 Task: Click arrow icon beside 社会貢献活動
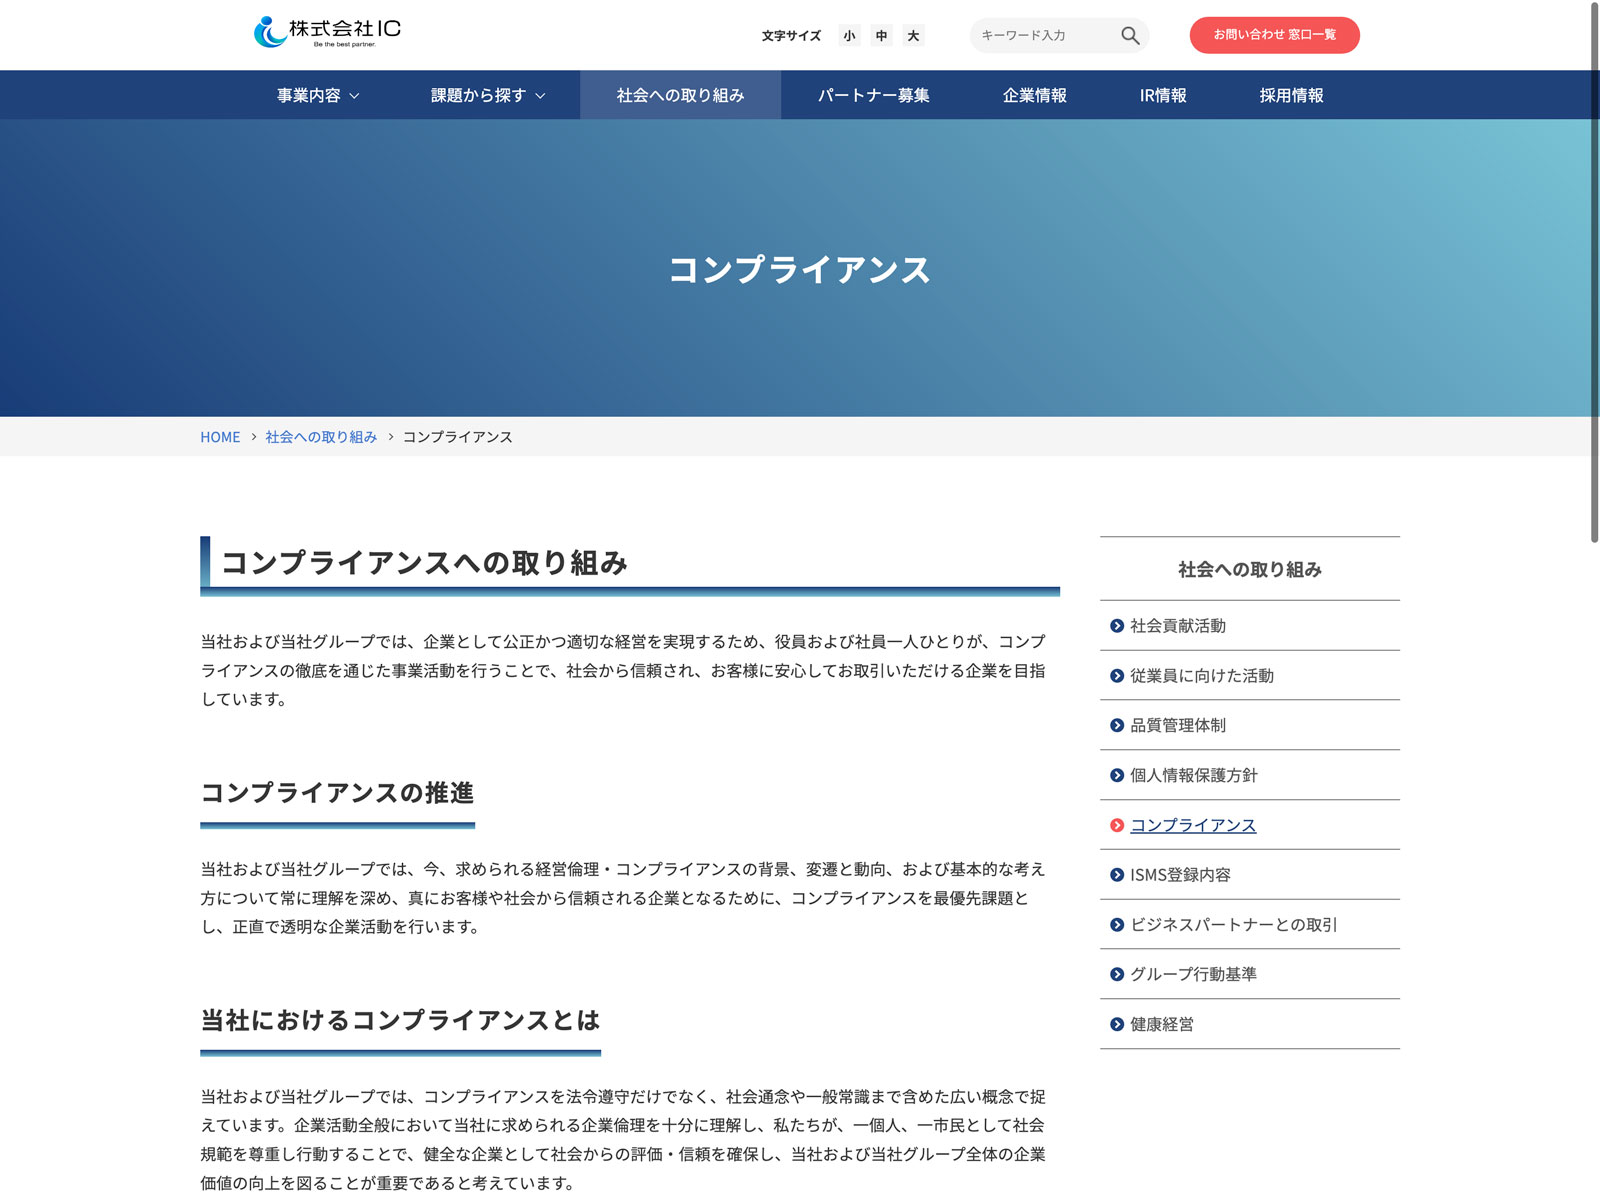(x=1117, y=626)
